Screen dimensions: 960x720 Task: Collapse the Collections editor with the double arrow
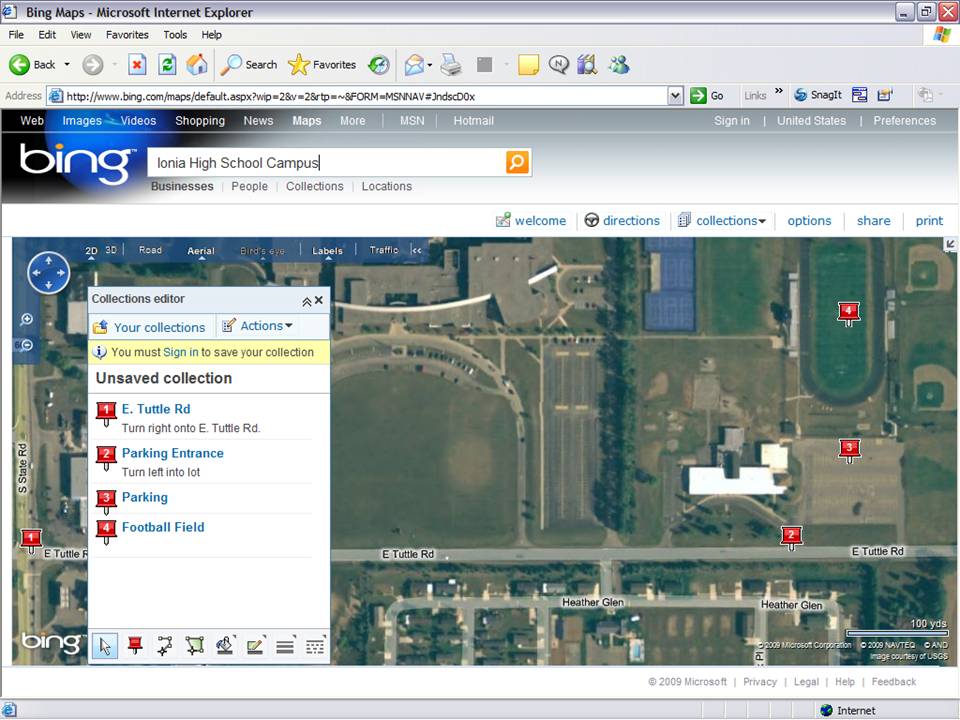tap(307, 301)
